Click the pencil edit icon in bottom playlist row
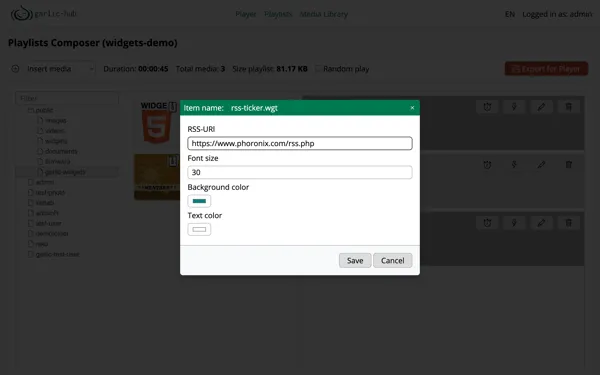This screenshot has width=600, height=375. click(541, 223)
